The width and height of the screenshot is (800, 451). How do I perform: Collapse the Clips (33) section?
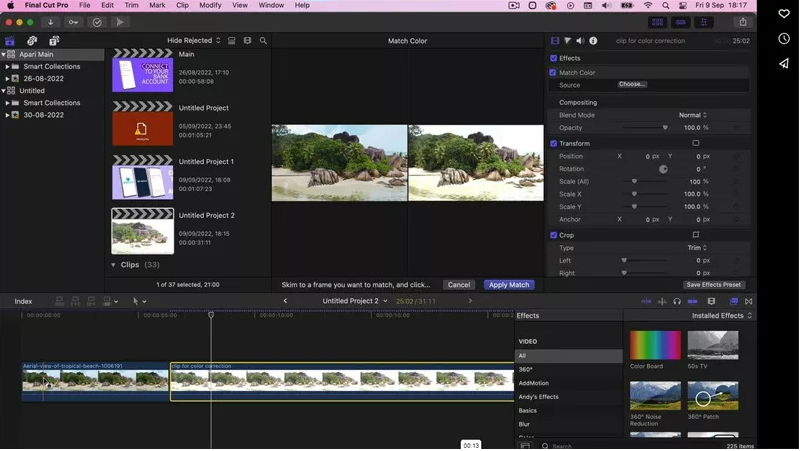113,265
